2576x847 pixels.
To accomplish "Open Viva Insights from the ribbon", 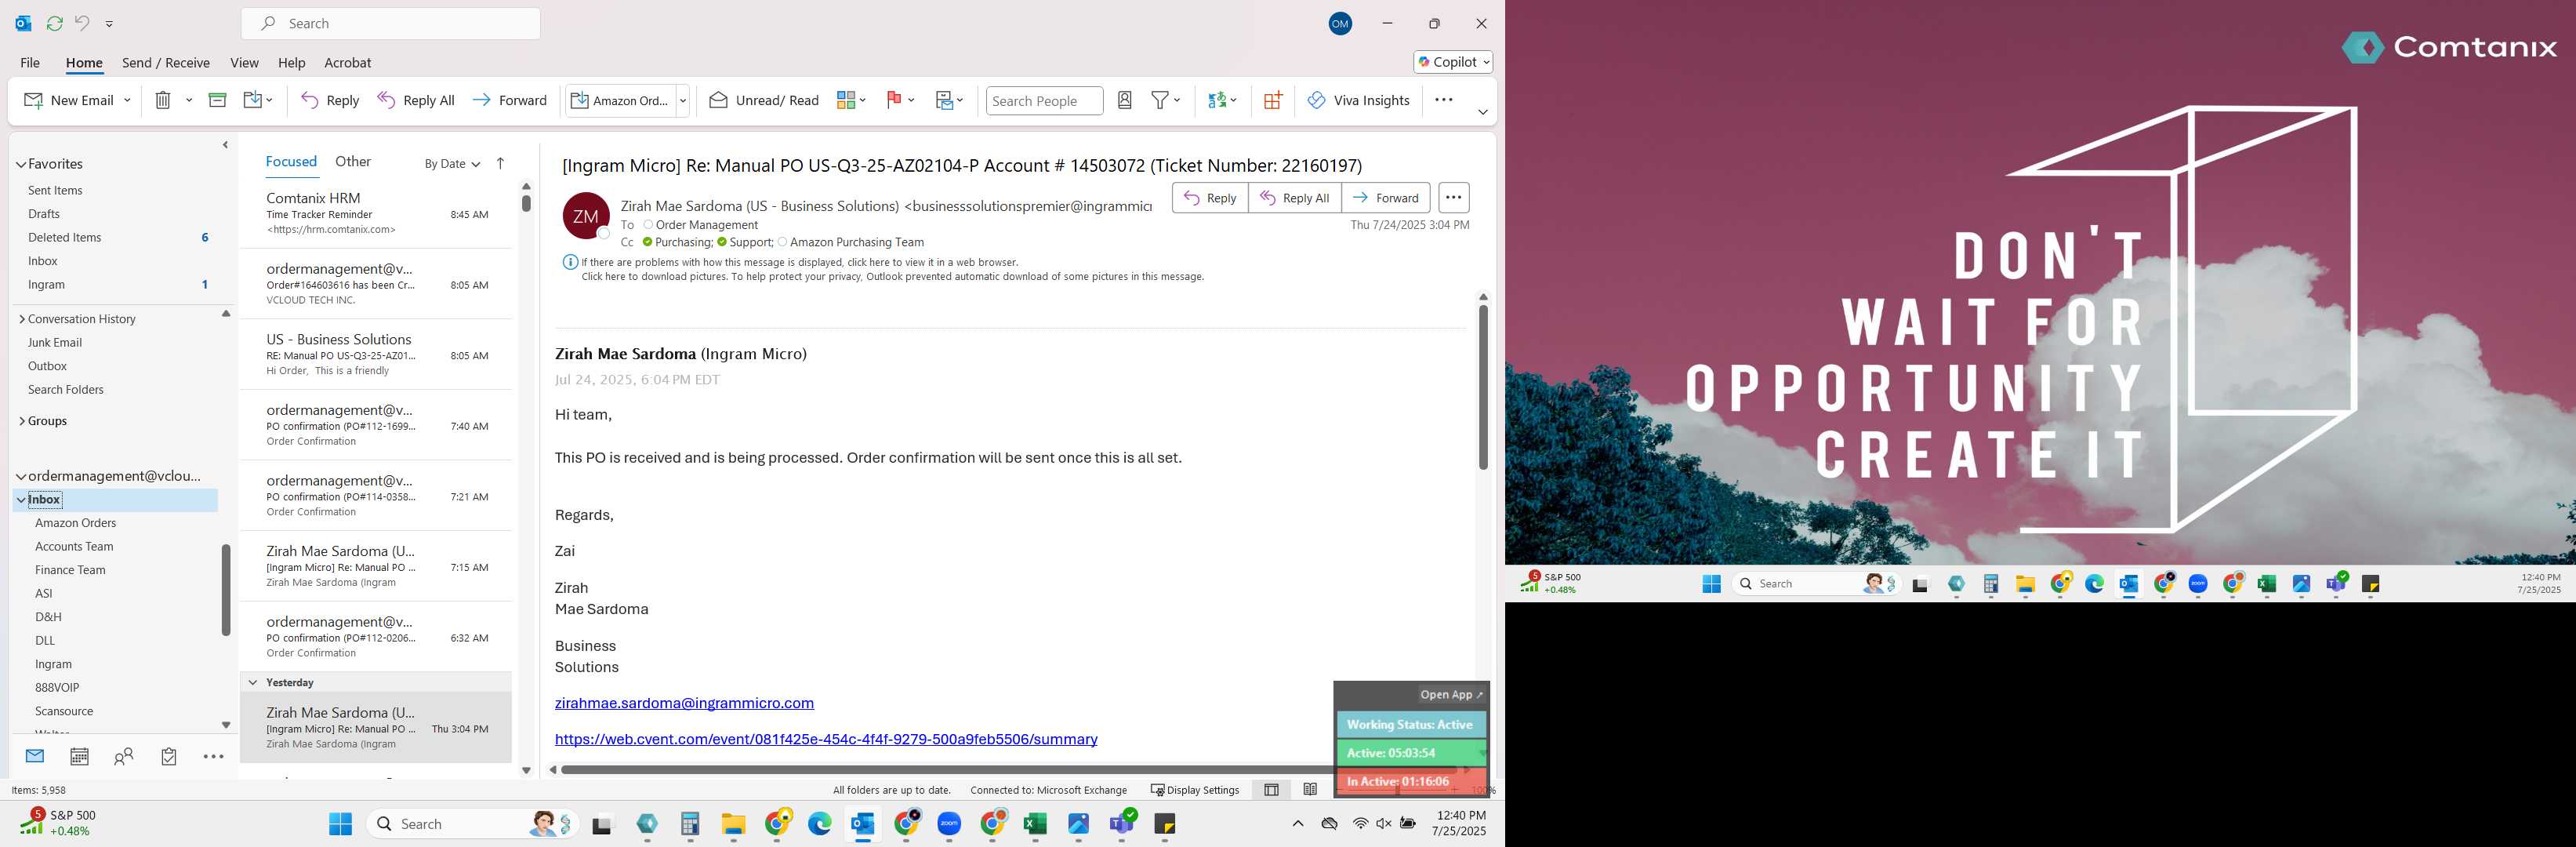I will [x=1358, y=100].
